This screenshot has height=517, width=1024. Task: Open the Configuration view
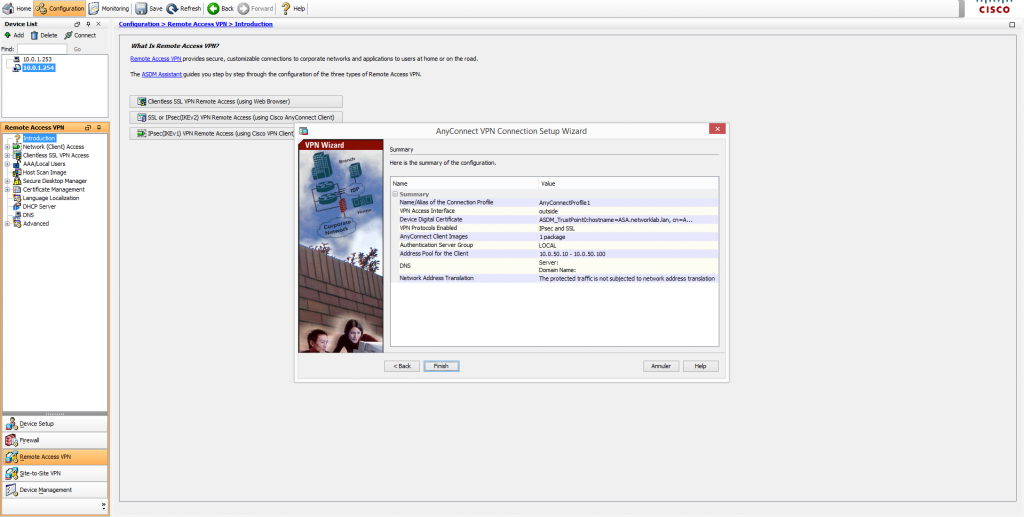click(60, 8)
